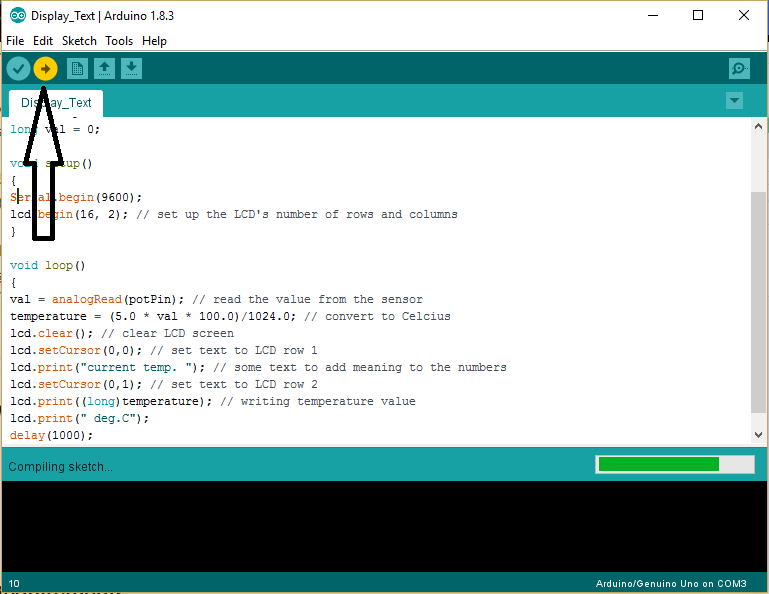Open the Sketch menu
Screen dimensions: 769x594
(79, 41)
